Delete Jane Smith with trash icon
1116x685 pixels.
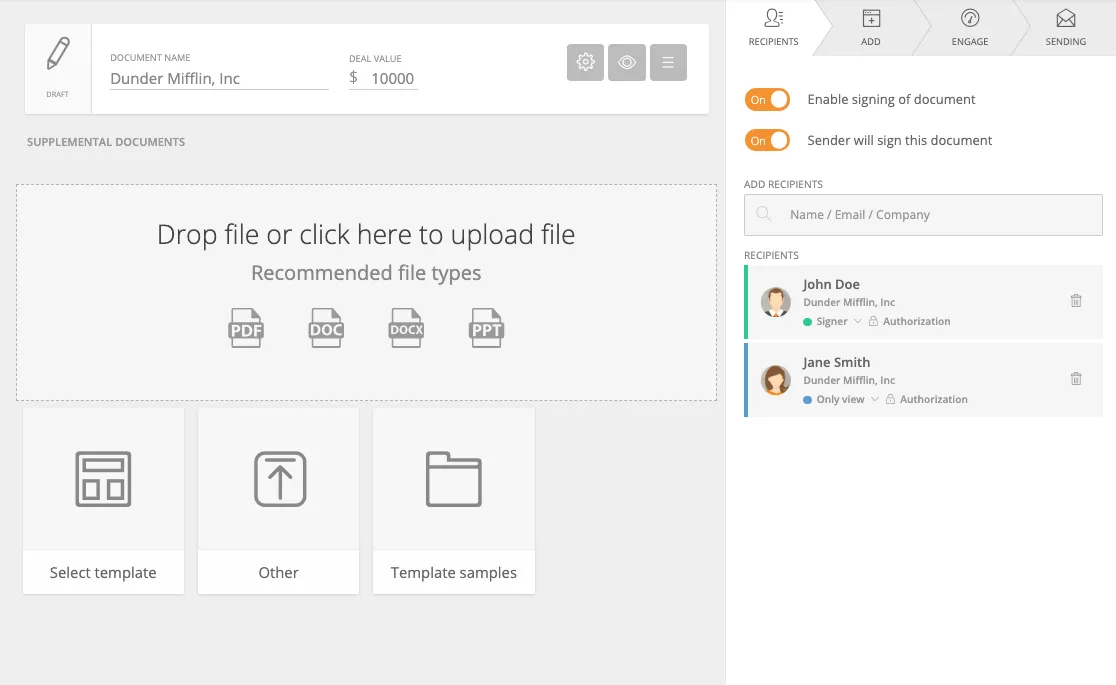click(x=1076, y=378)
